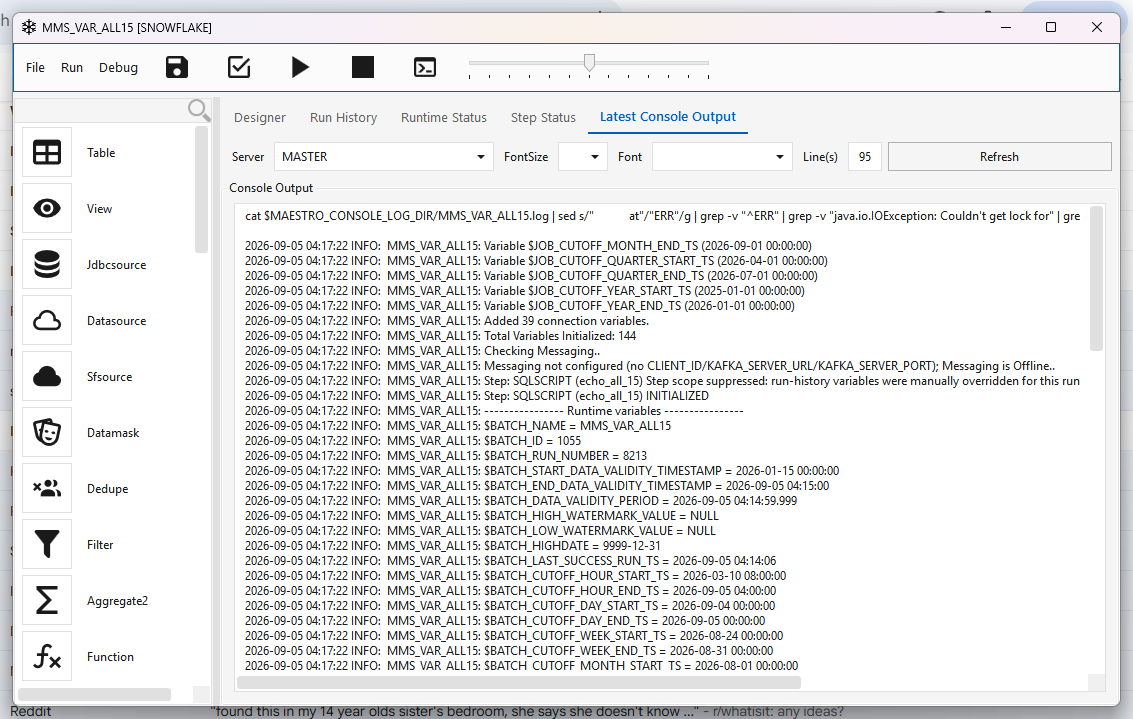Click the "Total Variables Initialized: 144" log line
The height and width of the screenshot is (719, 1133).
pos(440,336)
